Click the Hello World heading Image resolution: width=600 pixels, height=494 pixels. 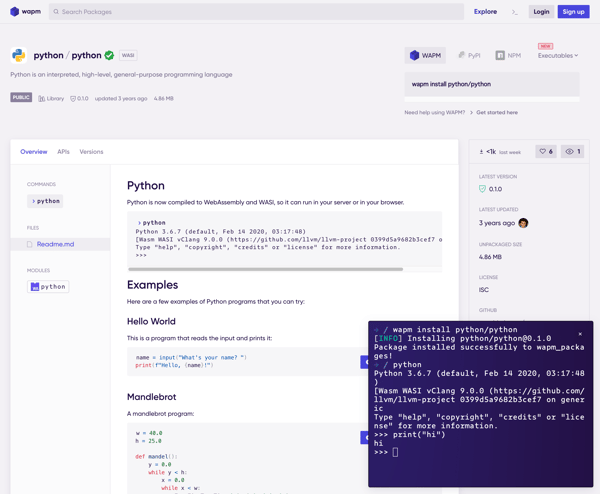click(x=151, y=321)
